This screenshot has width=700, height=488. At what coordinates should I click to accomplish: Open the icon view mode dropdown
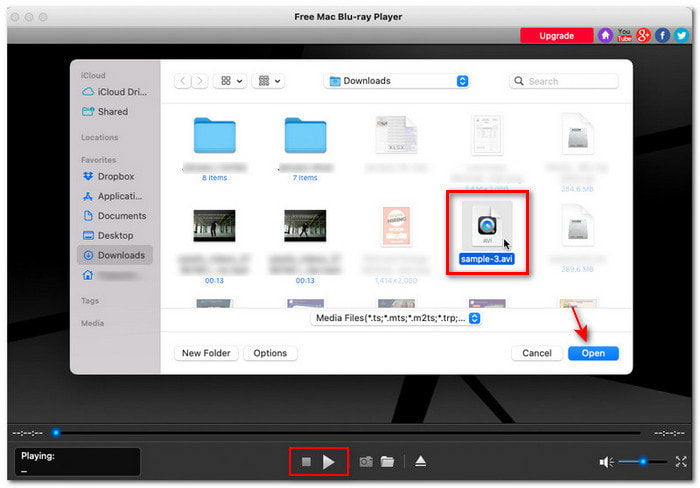(230, 81)
